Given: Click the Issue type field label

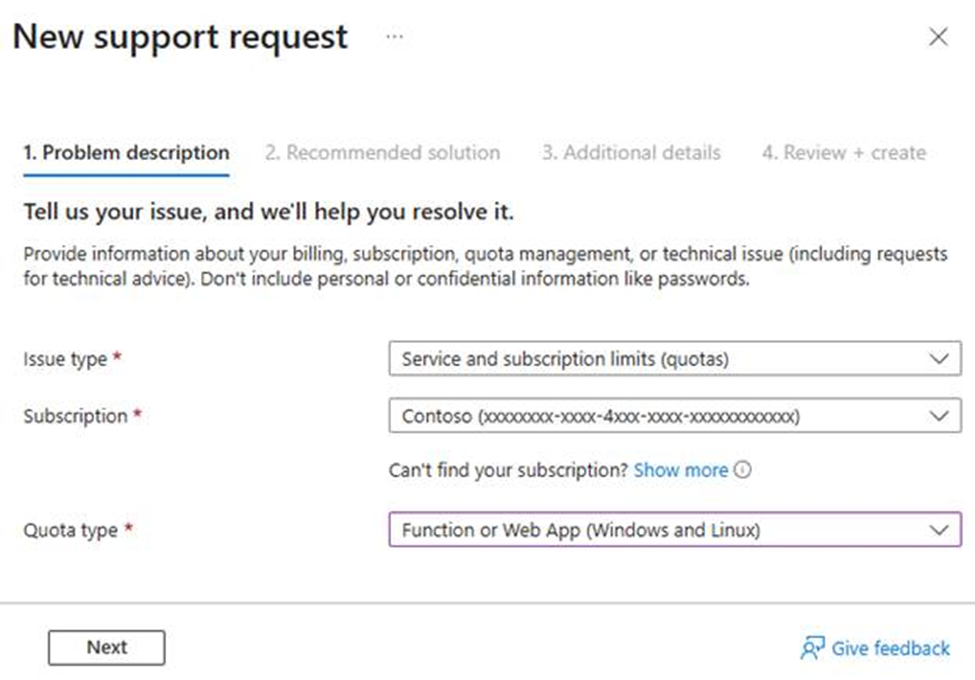Looking at the screenshot, I should (65, 359).
